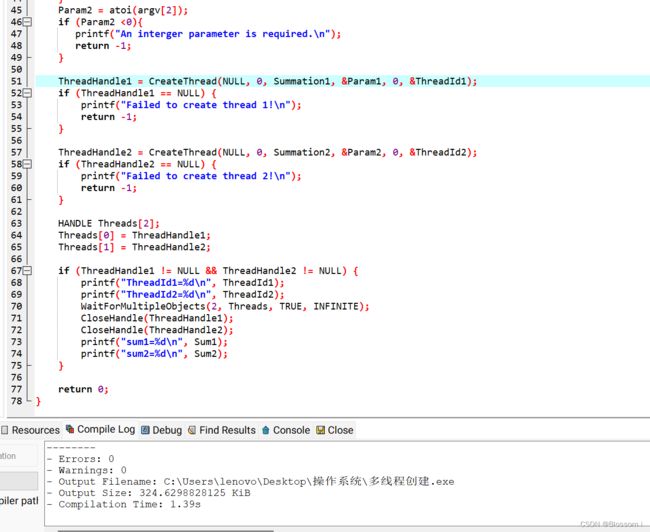The width and height of the screenshot is (650, 532).
Task: Collapse the fold at line 58
Action: pos(27,164)
